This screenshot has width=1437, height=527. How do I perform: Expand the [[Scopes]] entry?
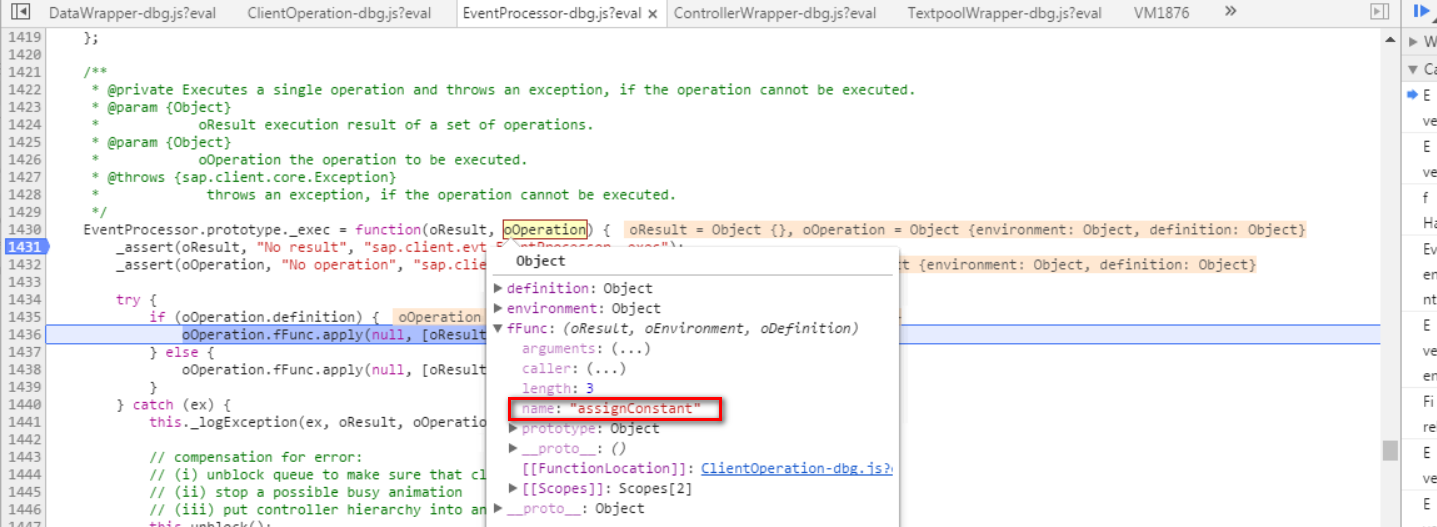[x=513, y=488]
